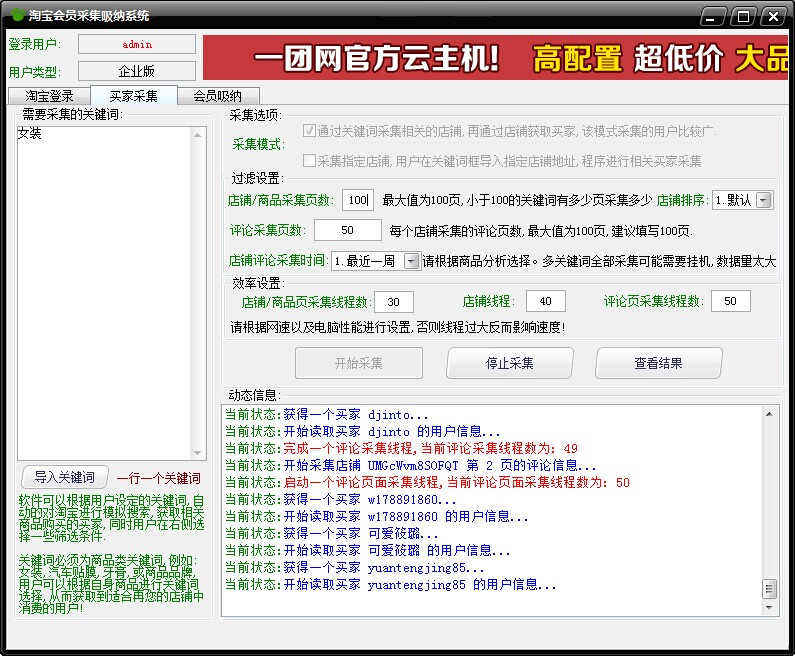Maximize the application window

tap(743, 17)
